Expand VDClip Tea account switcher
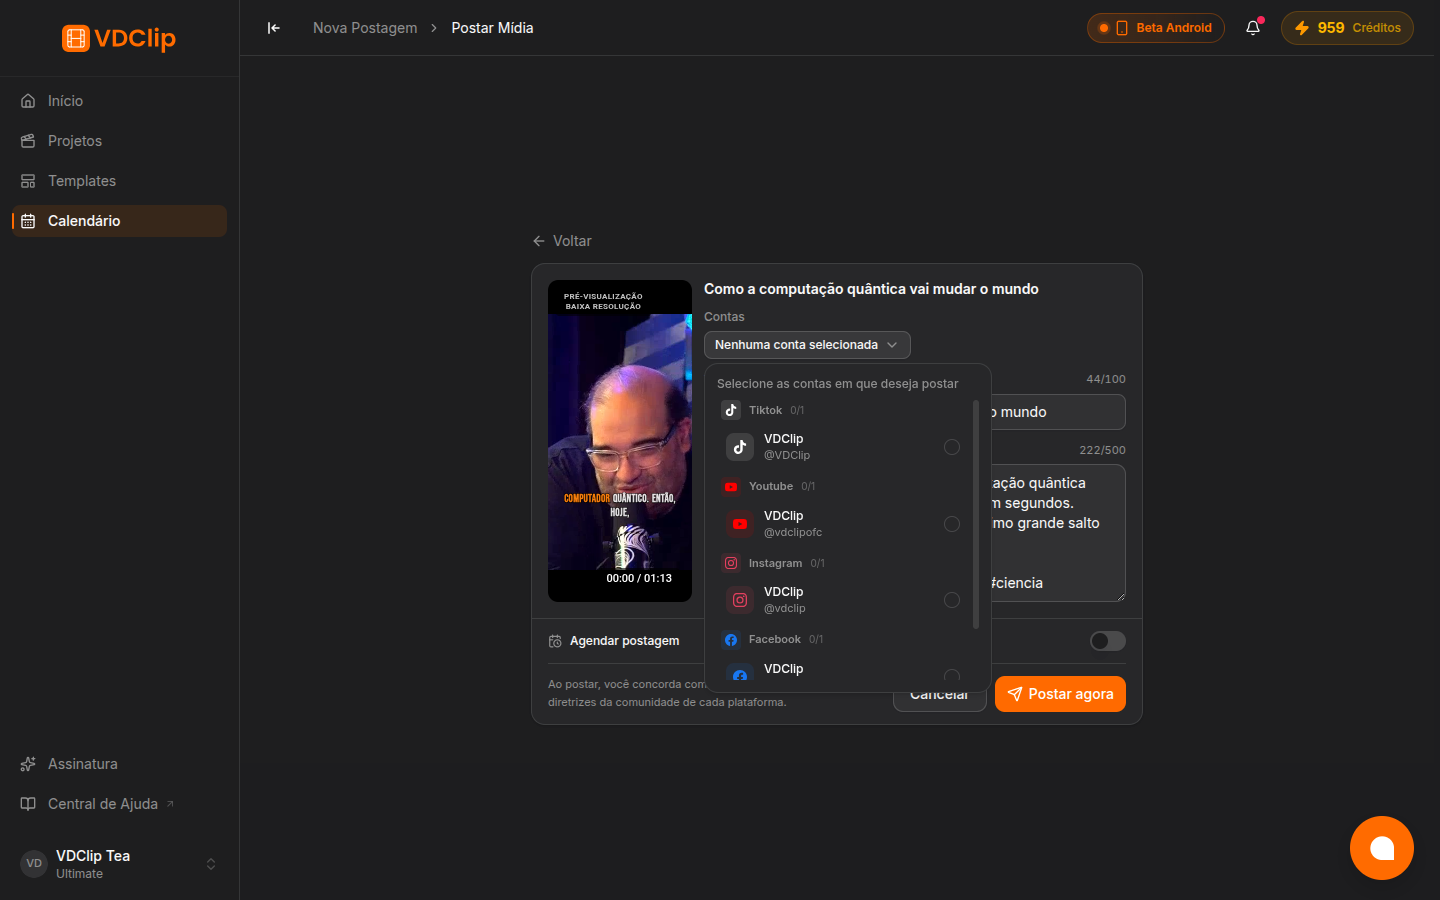 coord(211,864)
